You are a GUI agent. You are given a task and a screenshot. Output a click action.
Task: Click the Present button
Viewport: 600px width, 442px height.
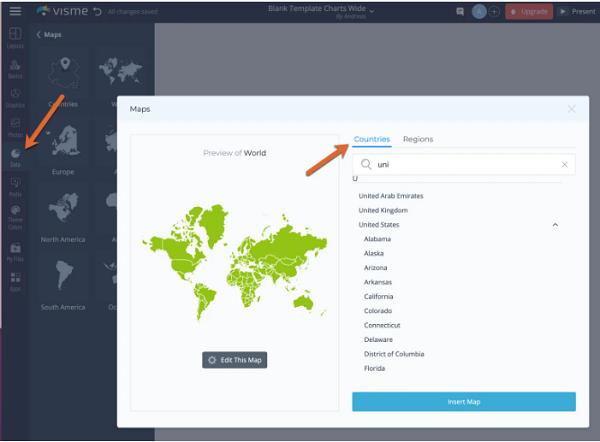578,12
